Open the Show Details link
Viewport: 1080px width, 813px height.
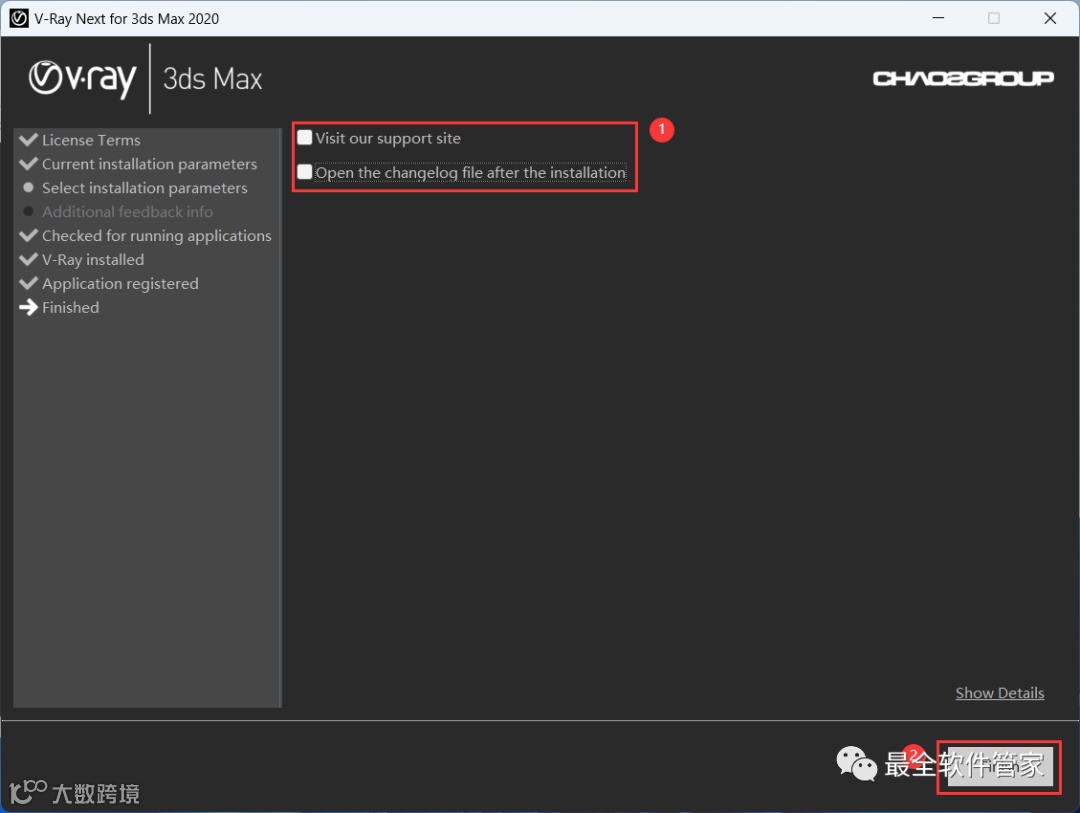click(999, 692)
